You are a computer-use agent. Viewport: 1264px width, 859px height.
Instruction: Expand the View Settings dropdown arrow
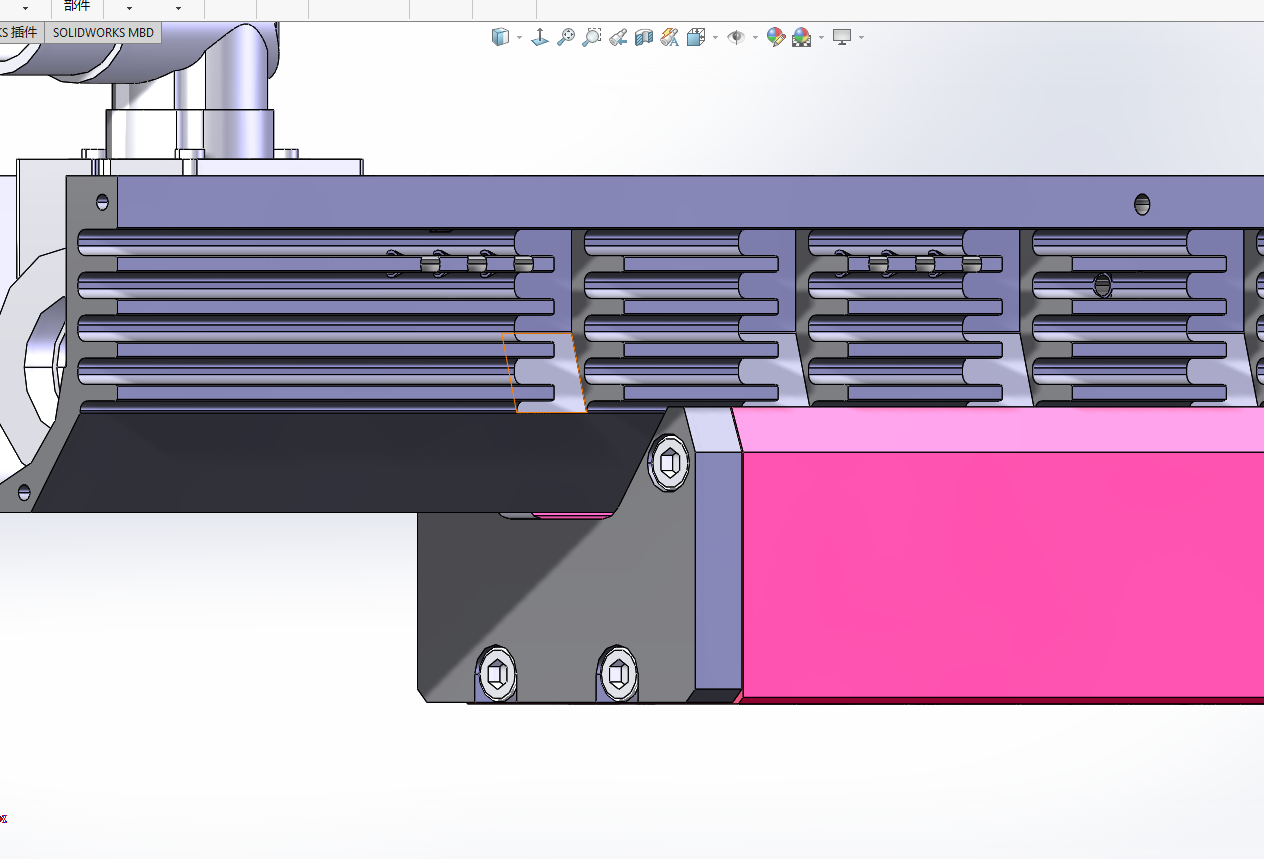pos(861,38)
